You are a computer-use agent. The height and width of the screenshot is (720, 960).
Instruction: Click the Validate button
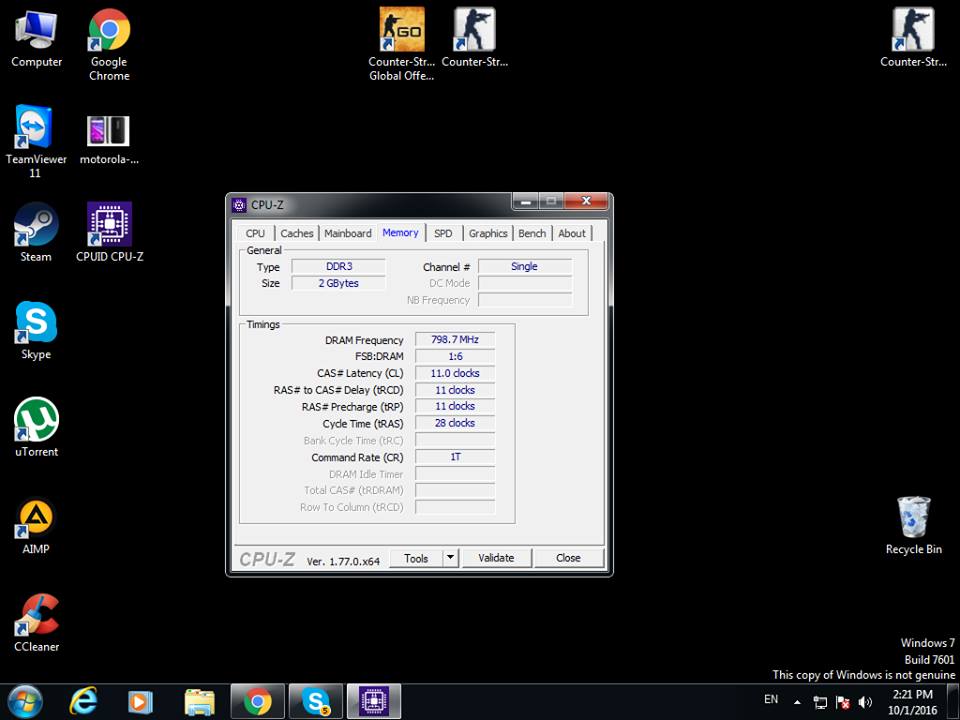[496, 558]
